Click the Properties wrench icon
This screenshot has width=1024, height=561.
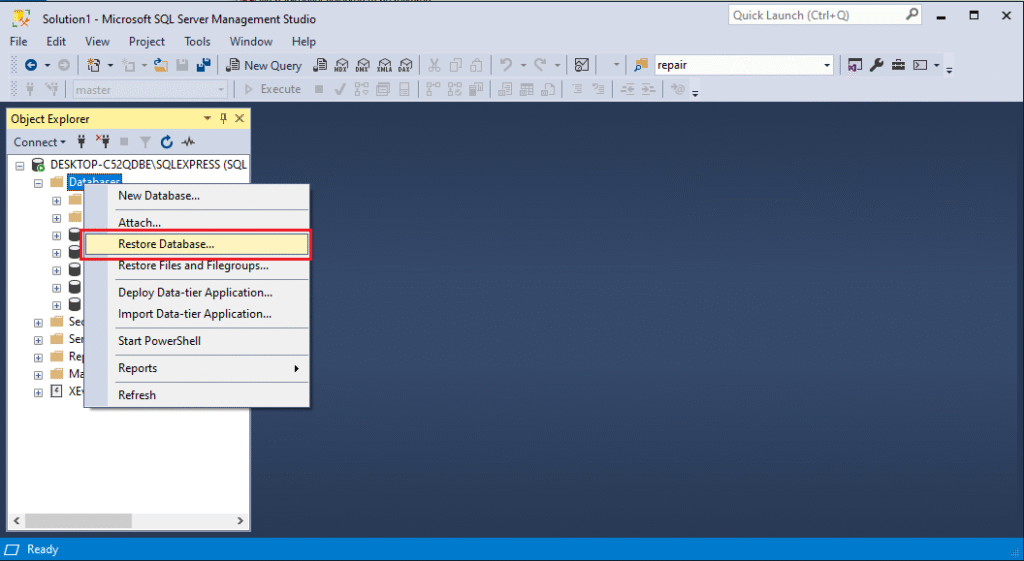point(877,65)
